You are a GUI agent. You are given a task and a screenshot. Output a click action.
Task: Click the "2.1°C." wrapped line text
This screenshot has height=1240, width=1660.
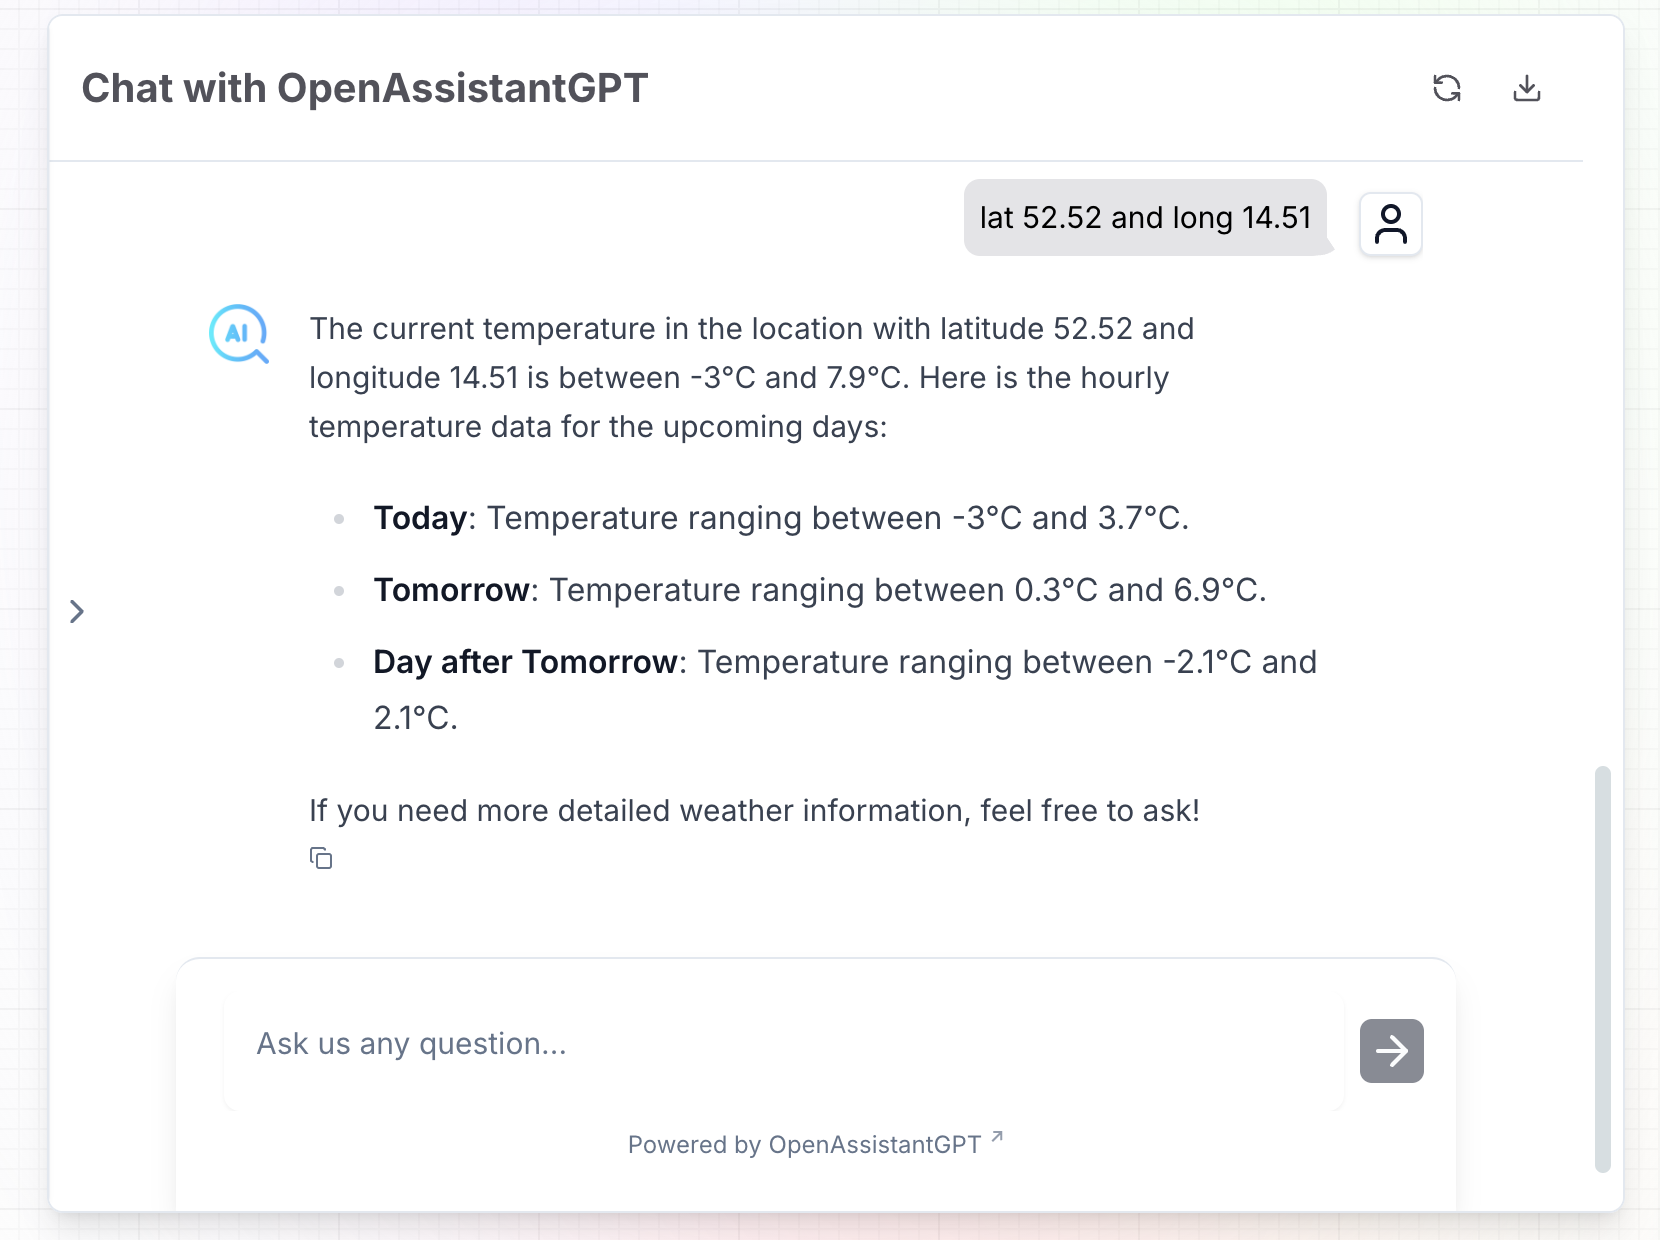(415, 718)
